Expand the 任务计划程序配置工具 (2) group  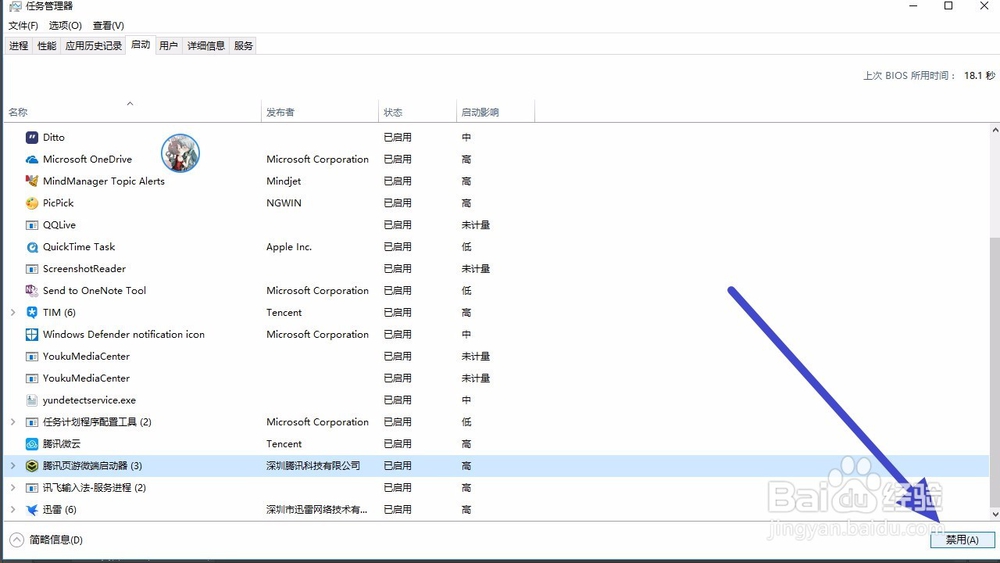pyautogui.click(x=13, y=422)
